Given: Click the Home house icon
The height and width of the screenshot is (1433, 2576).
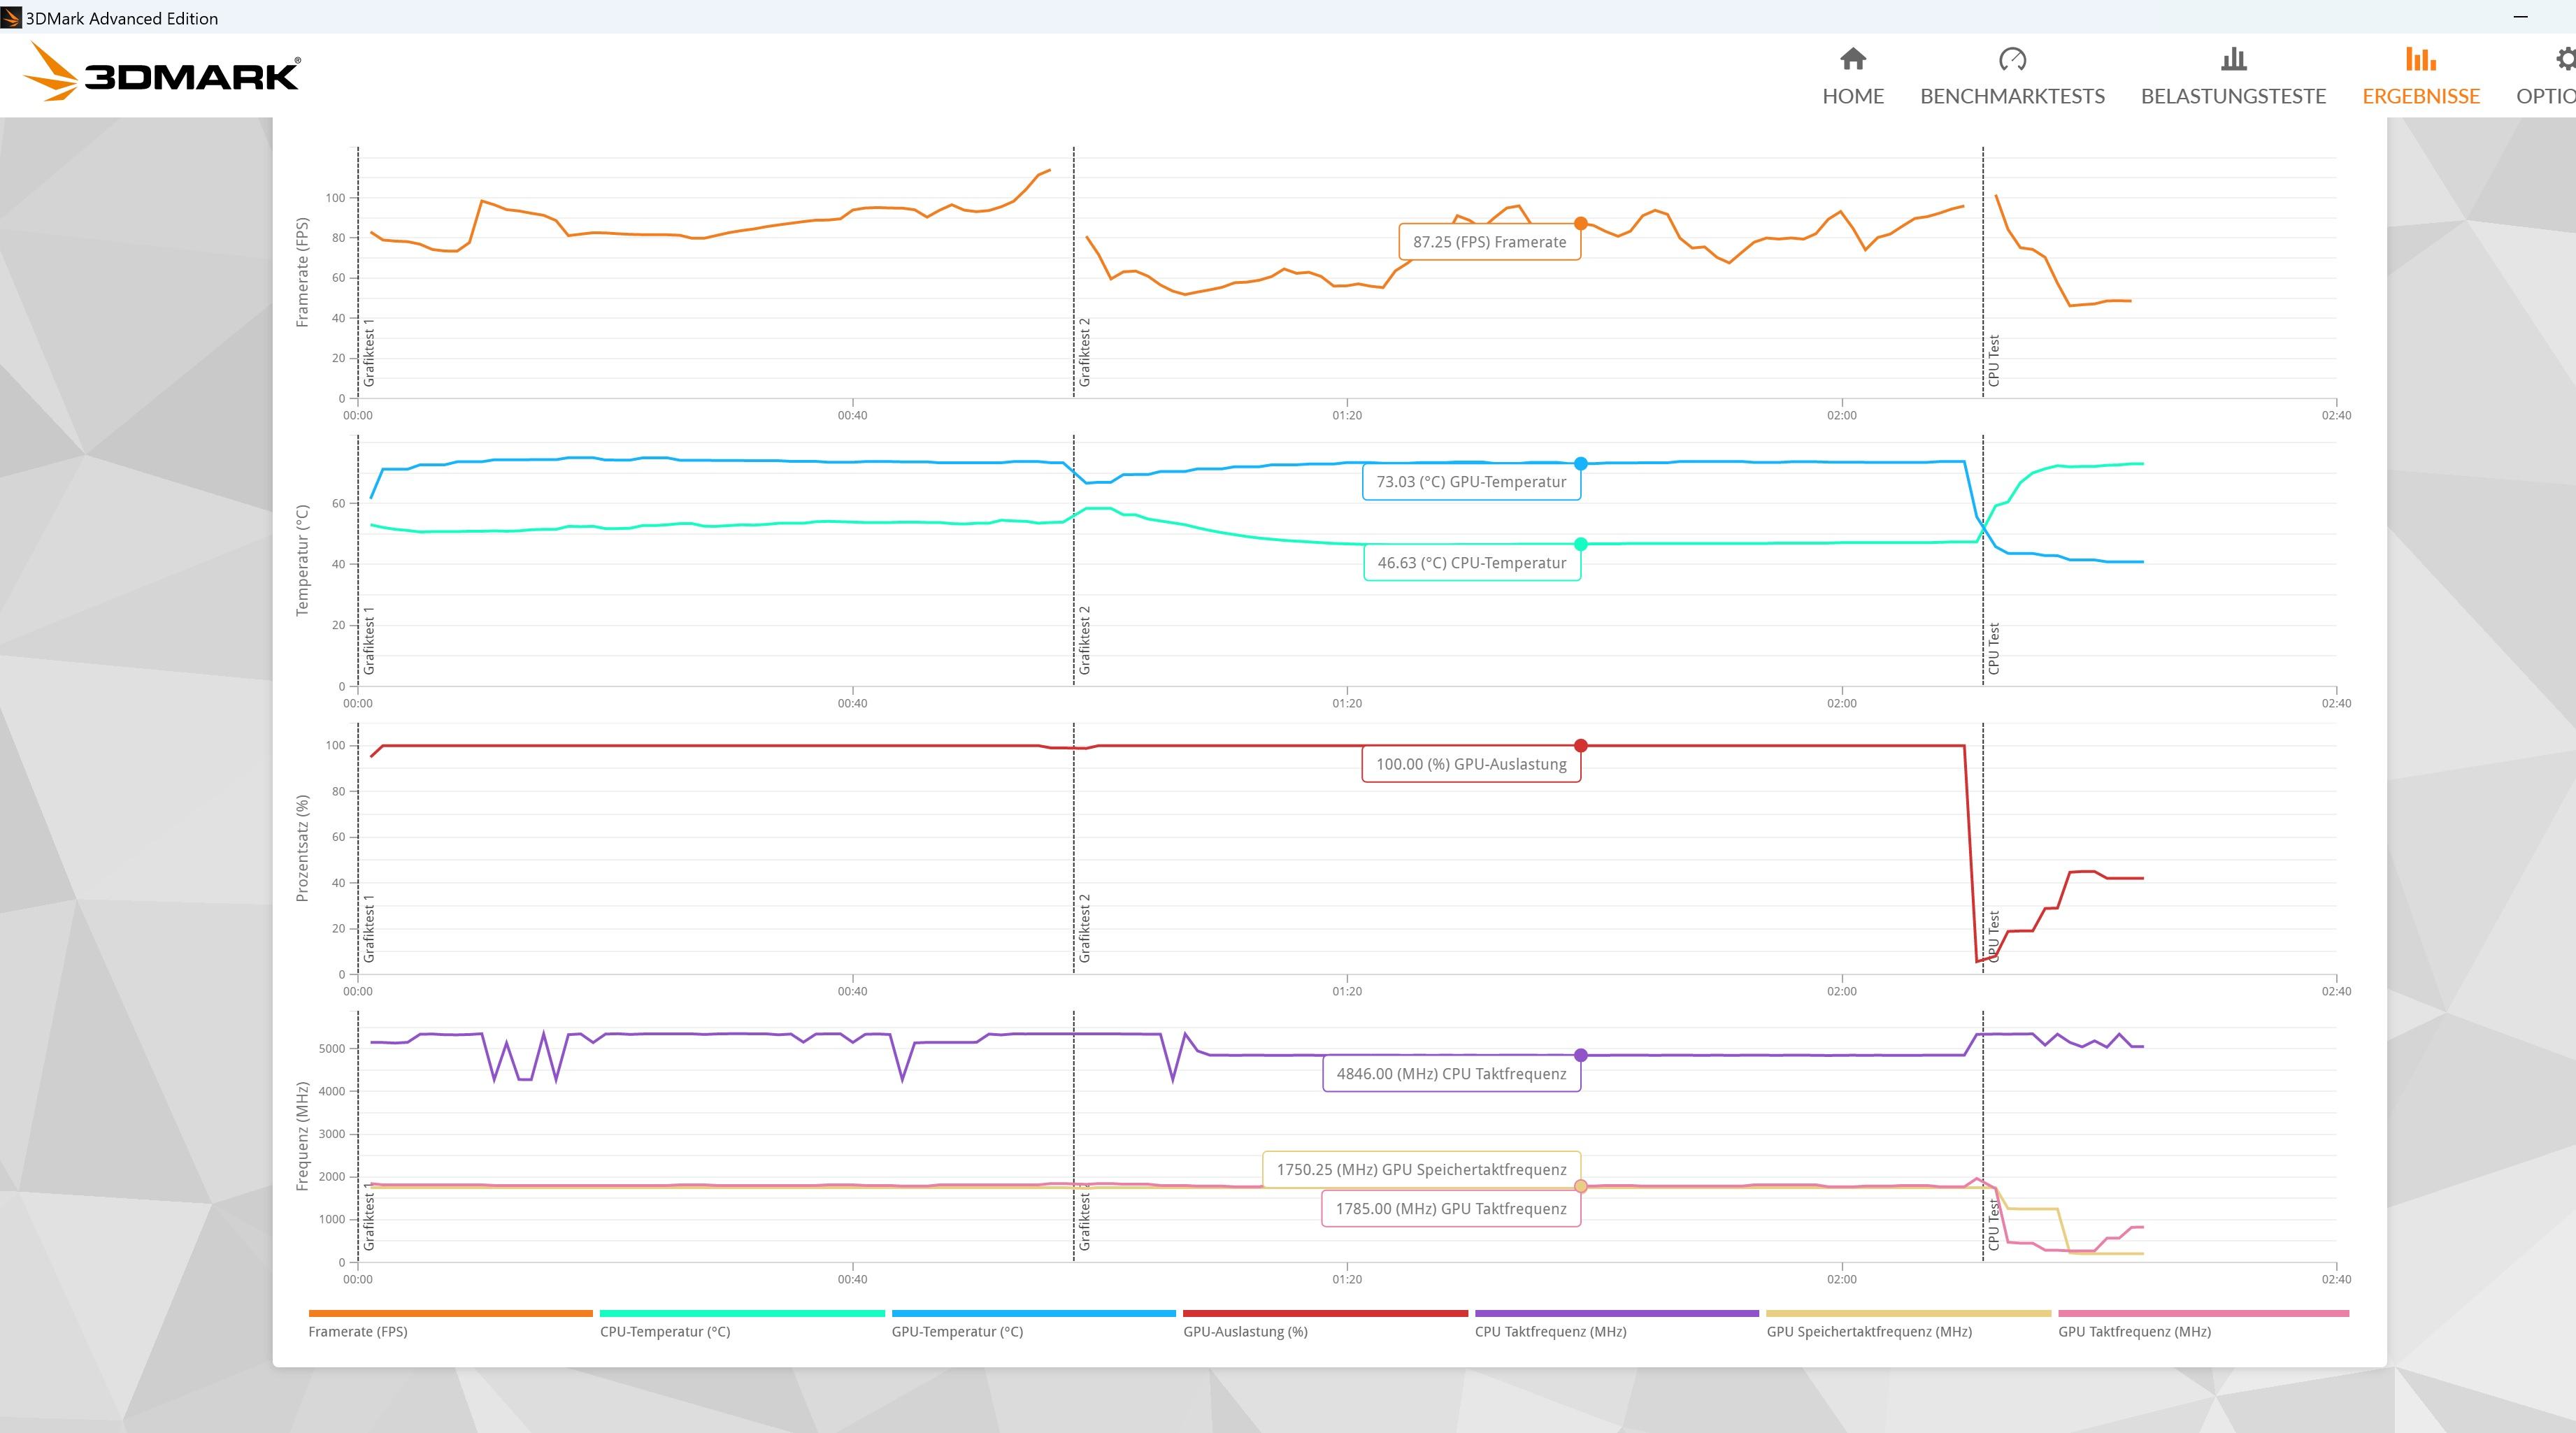Looking at the screenshot, I should coord(1852,59).
